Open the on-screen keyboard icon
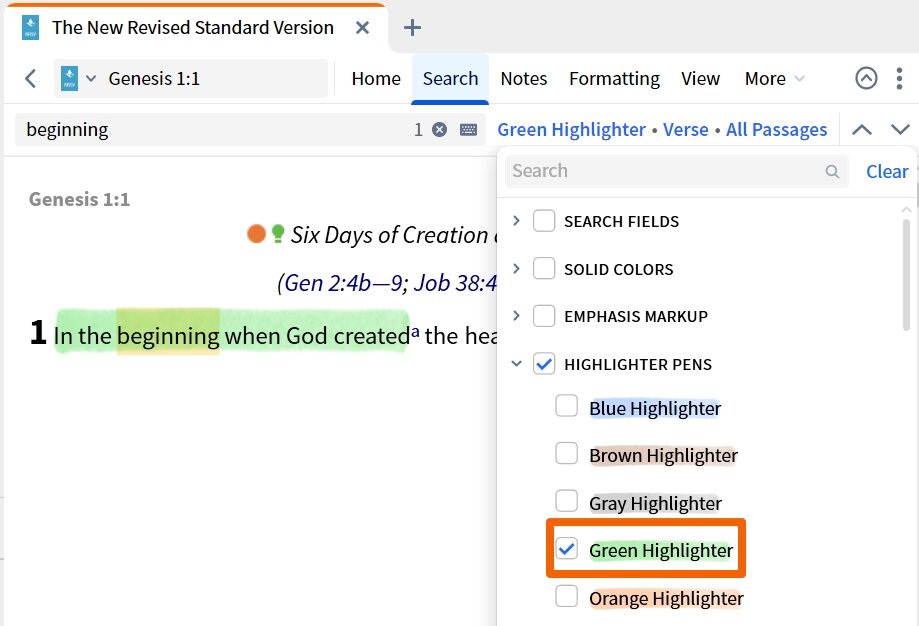 468,130
